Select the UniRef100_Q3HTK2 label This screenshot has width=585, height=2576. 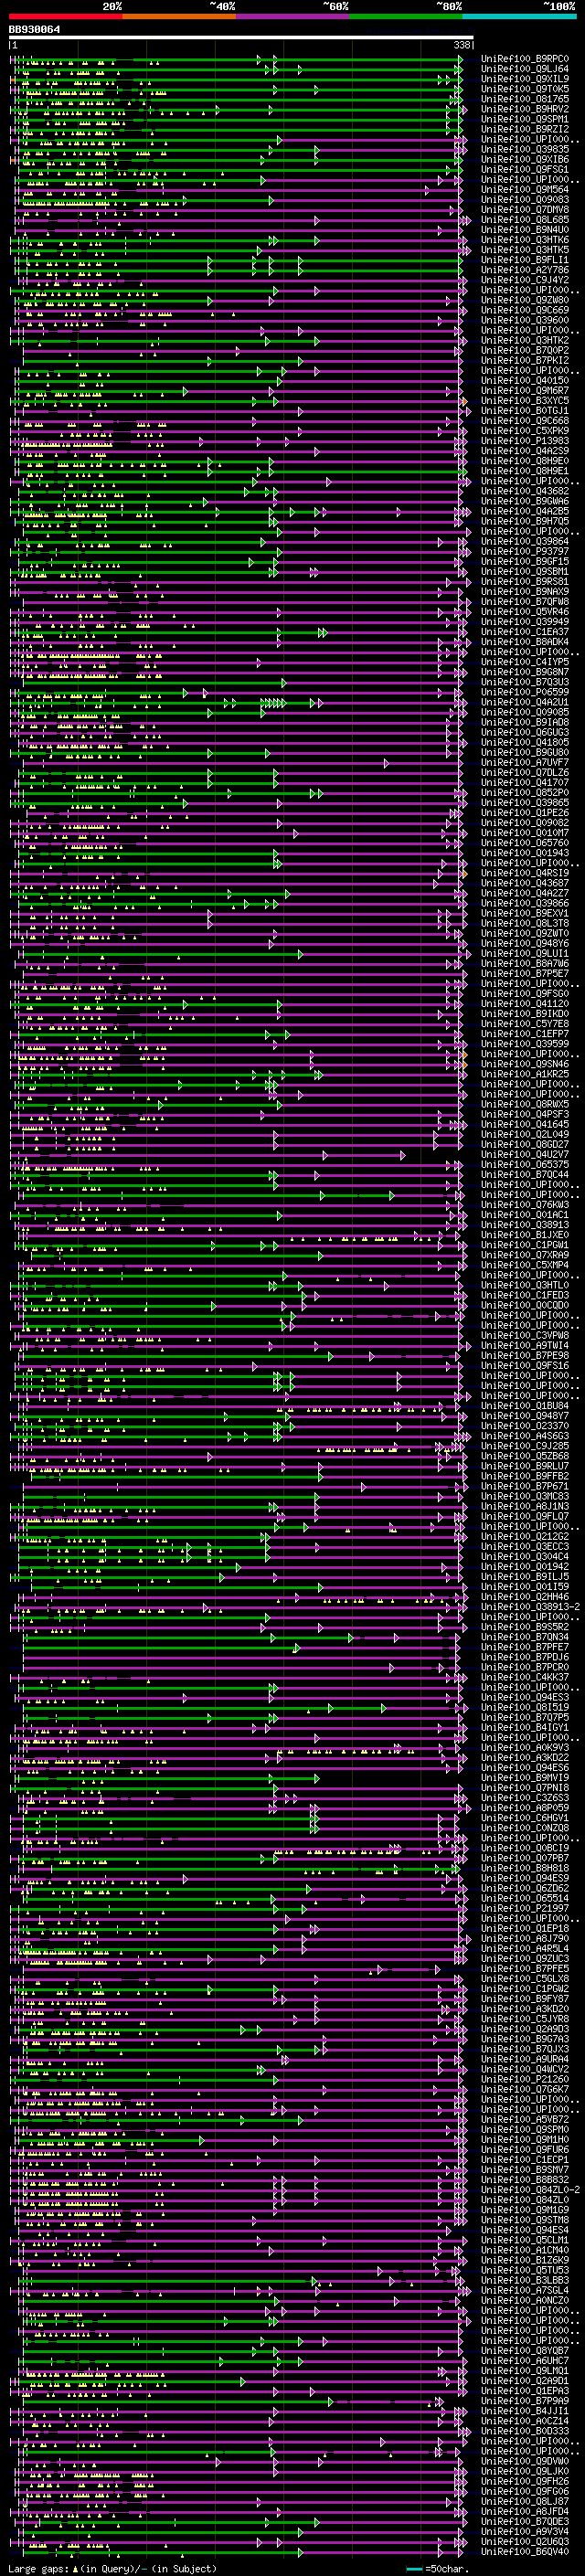525,340
